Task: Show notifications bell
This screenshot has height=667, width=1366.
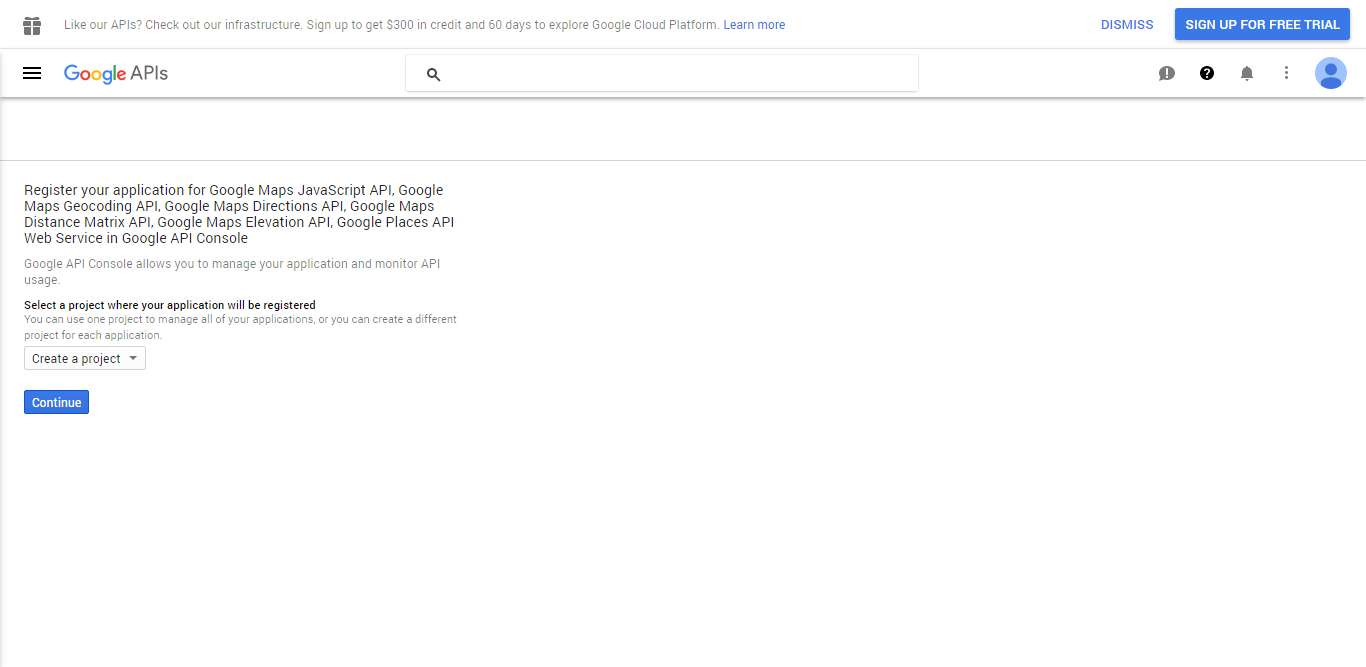Action: click(x=1247, y=73)
